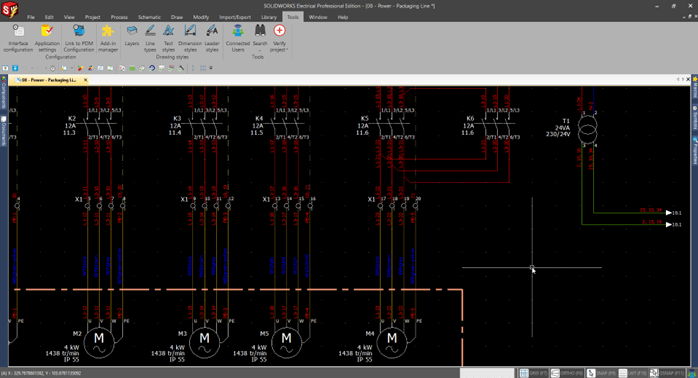Screen dimensions: 698x378
Task: Open the File menu
Action: [31, 17]
